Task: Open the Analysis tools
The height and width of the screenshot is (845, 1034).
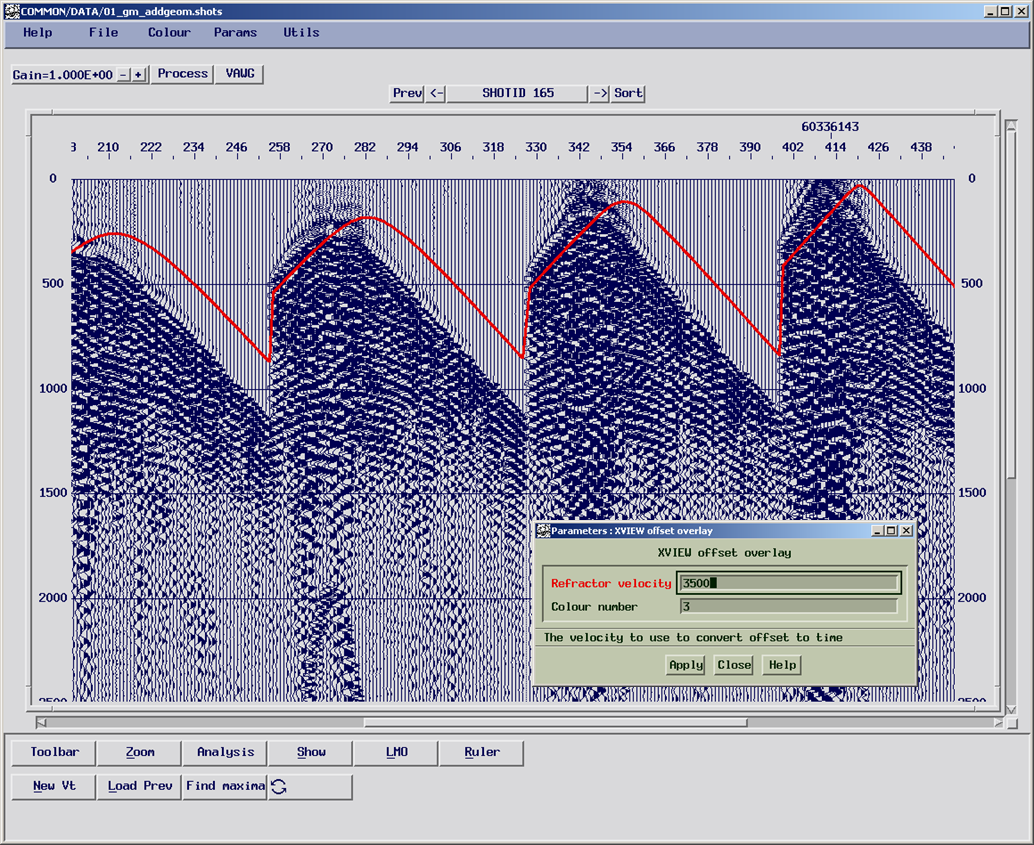Action: coord(224,752)
